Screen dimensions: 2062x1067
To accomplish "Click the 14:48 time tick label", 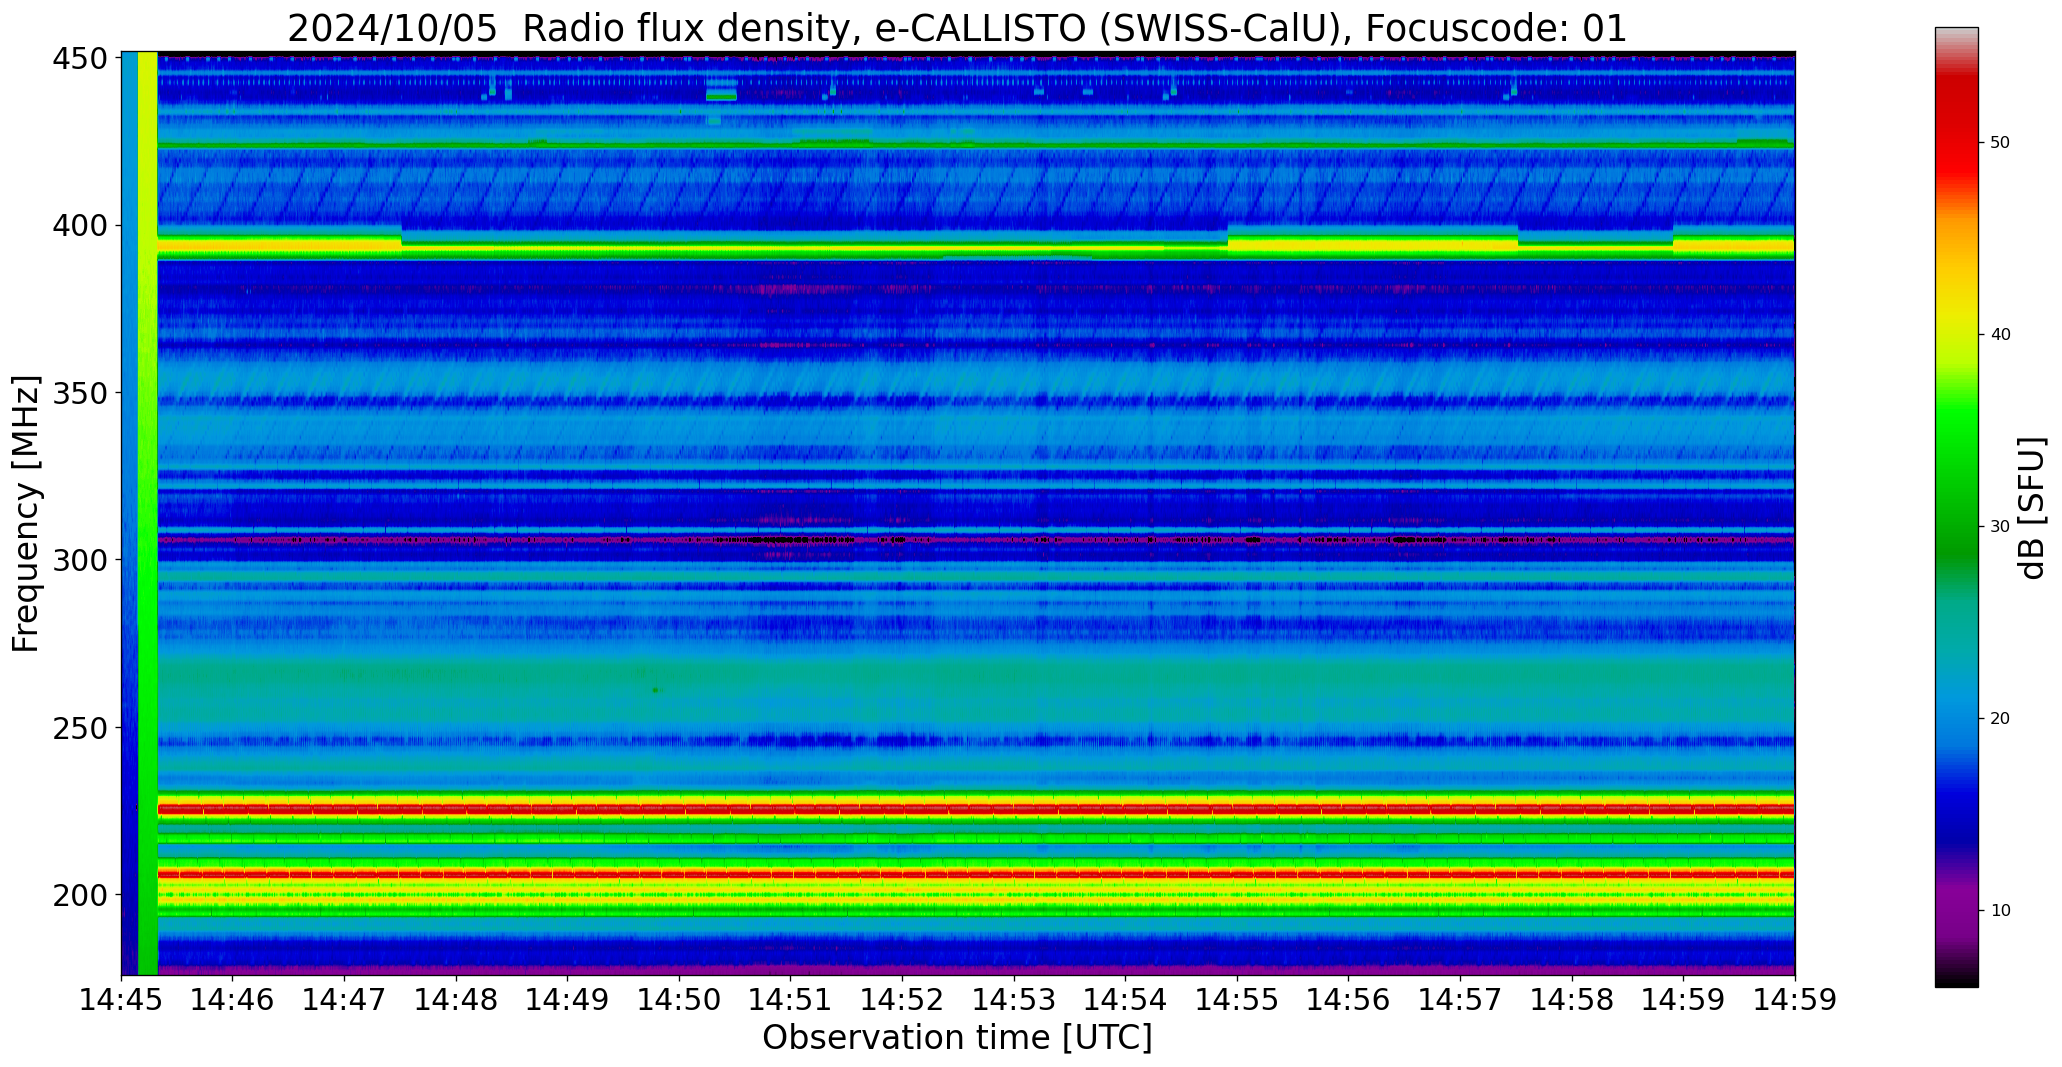I will click(457, 999).
